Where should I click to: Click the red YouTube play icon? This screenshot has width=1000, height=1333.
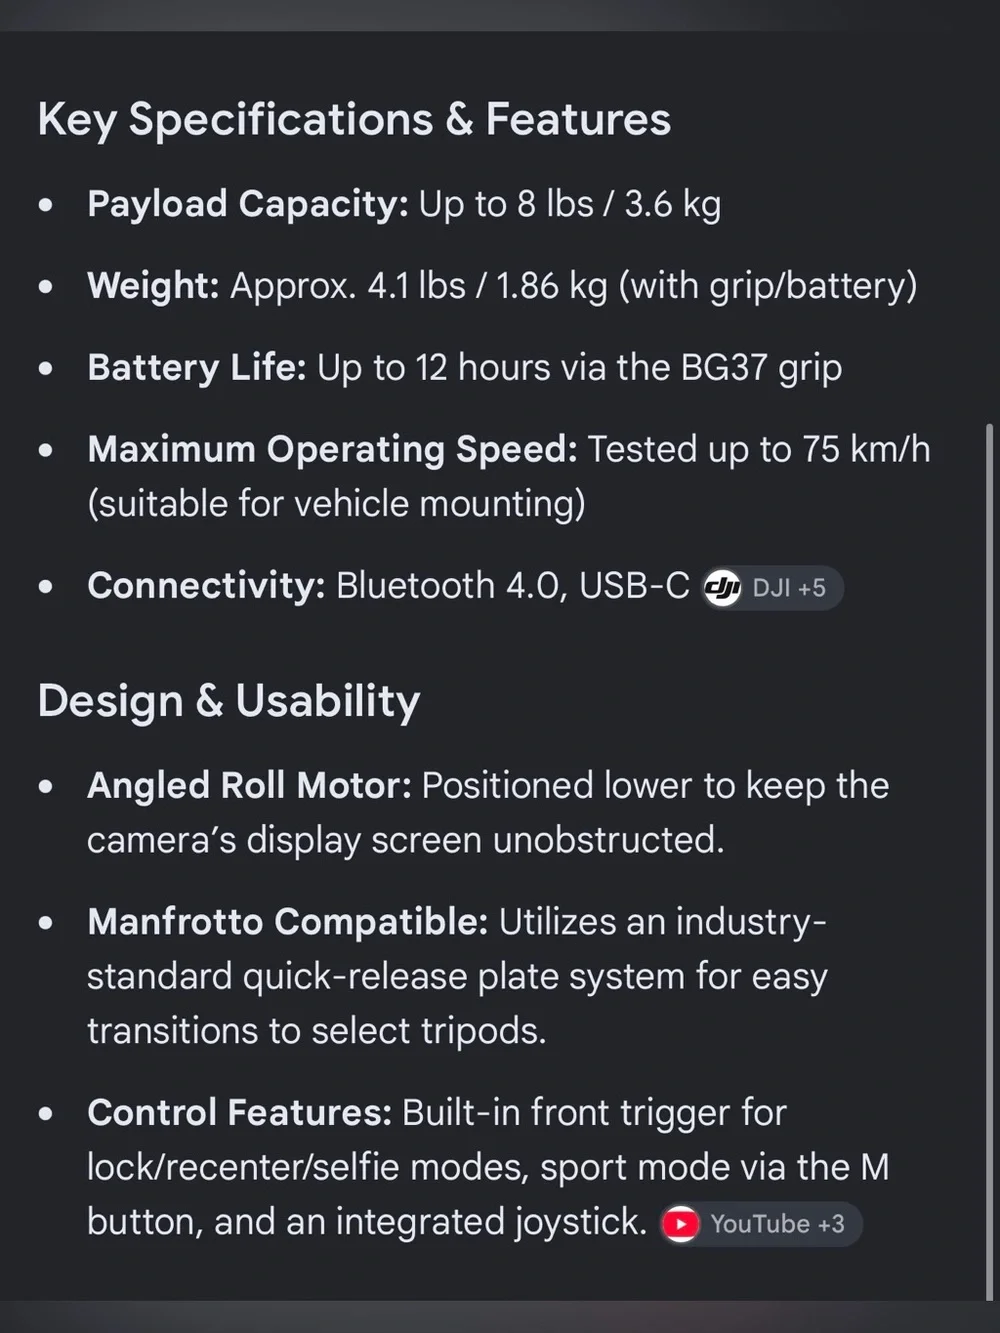(681, 1224)
